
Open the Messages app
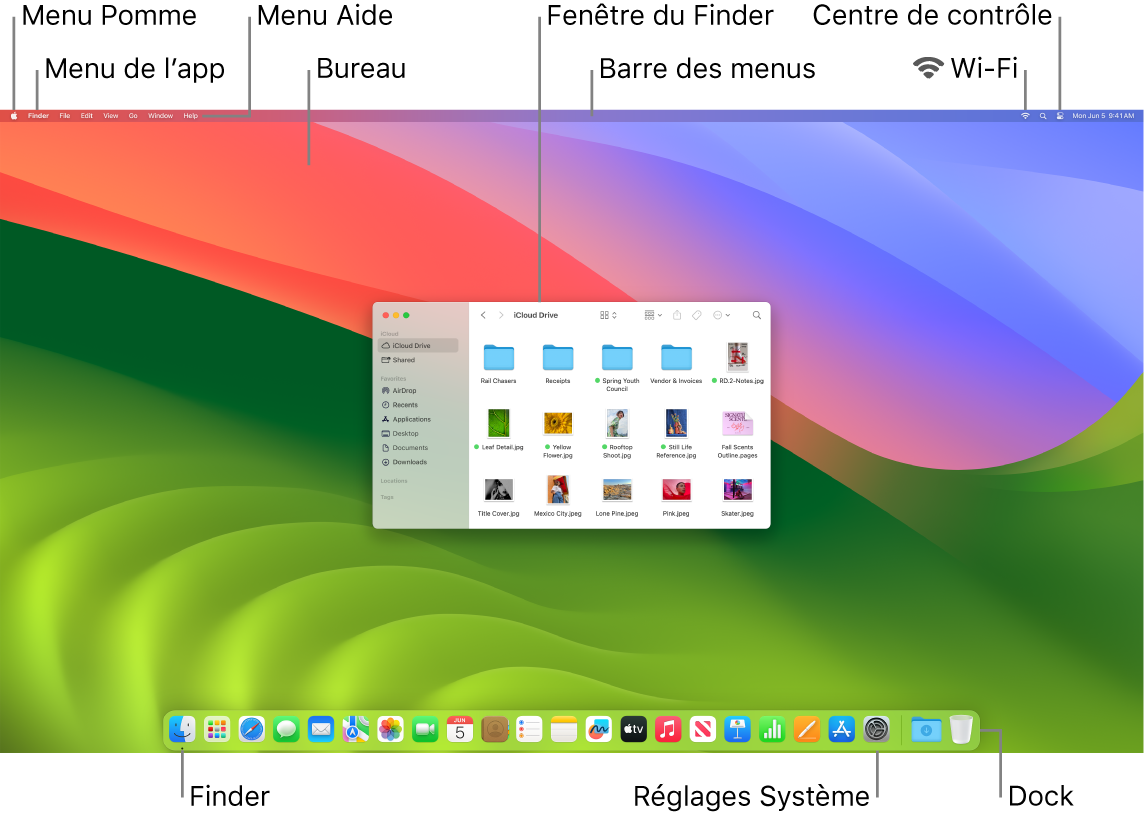(x=288, y=729)
